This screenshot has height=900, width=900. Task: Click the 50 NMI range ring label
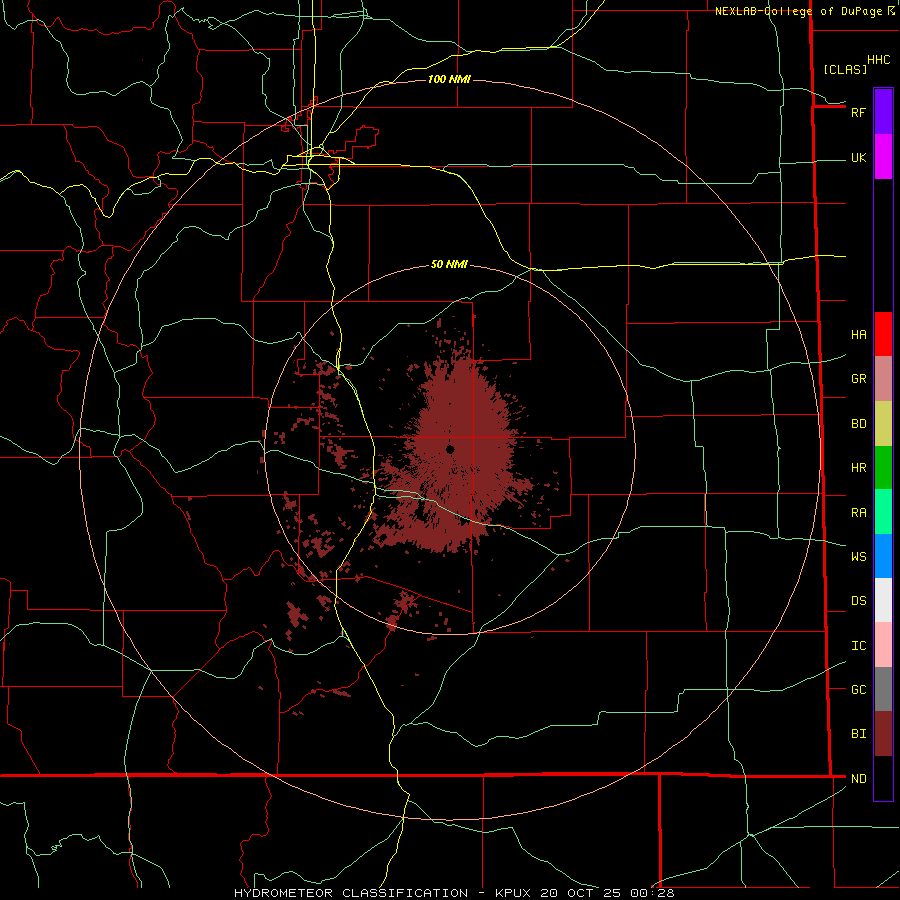449,264
